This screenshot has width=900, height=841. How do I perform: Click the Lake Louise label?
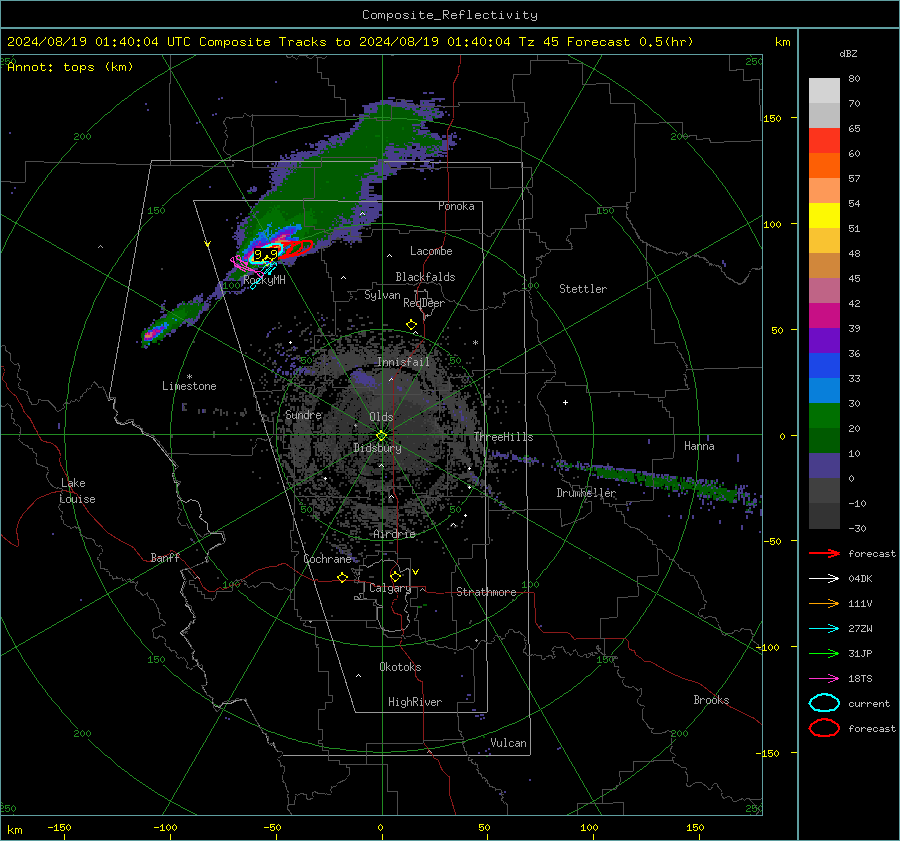(x=77, y=491)
